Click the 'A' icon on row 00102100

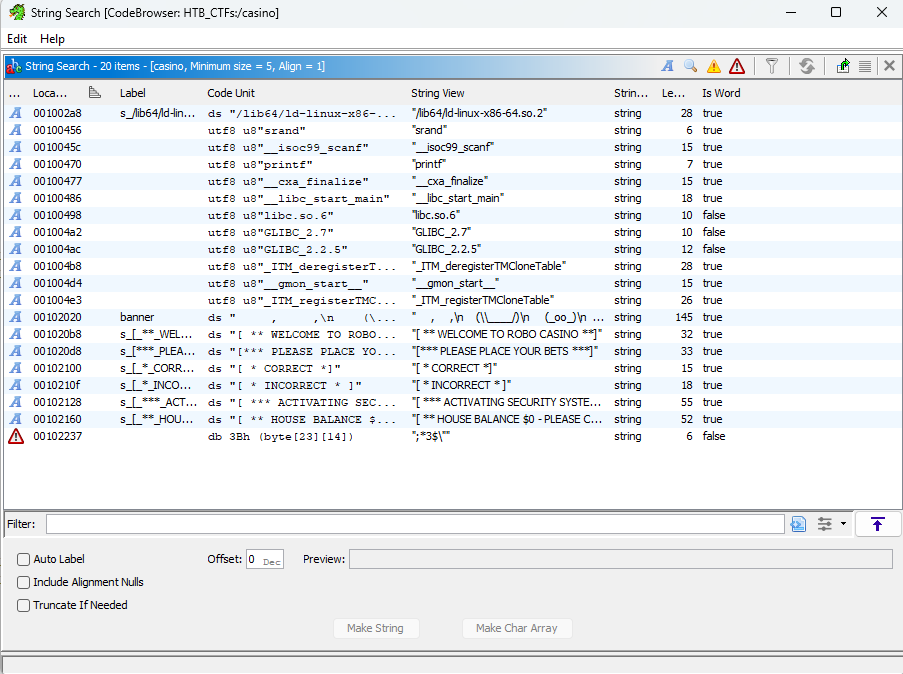click(16, 368)
